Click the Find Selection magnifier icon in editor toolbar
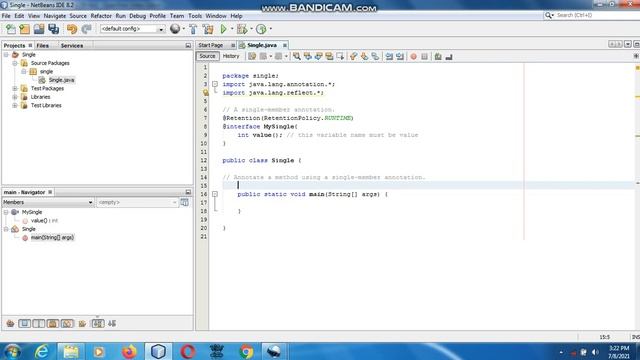 click(x=297, y=57)
